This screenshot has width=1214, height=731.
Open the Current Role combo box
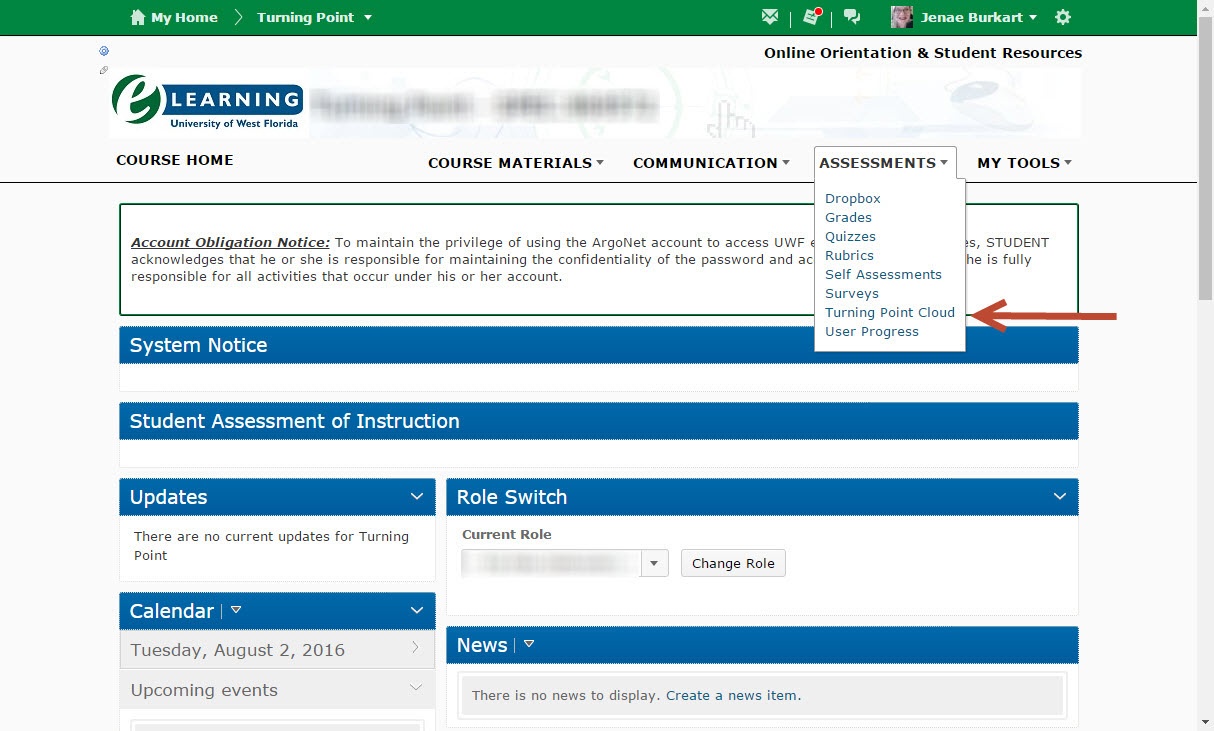565,563
